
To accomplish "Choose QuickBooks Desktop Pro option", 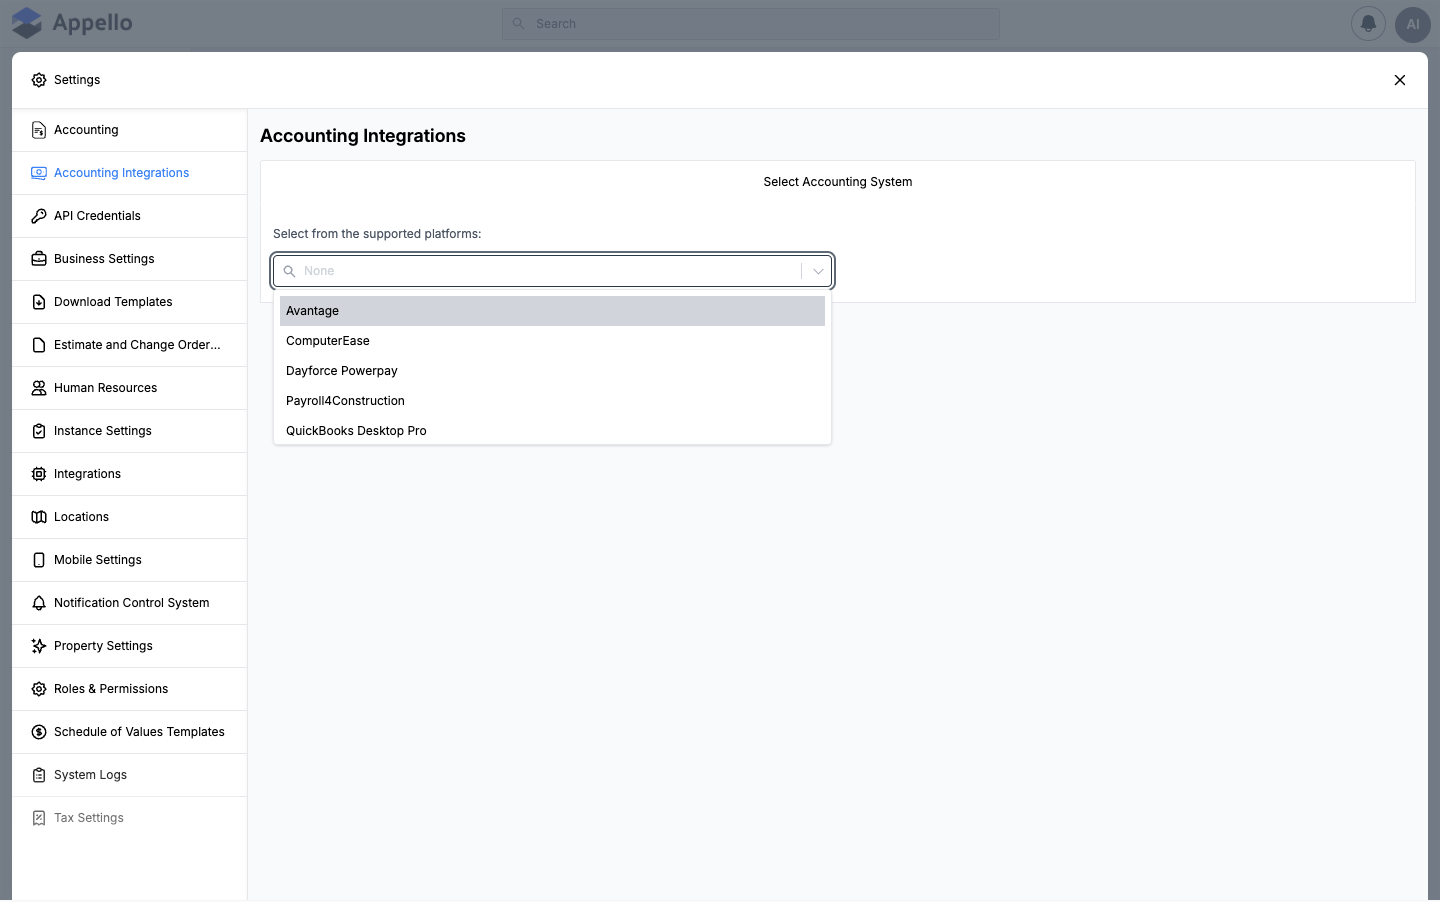I will pos(552,431).
